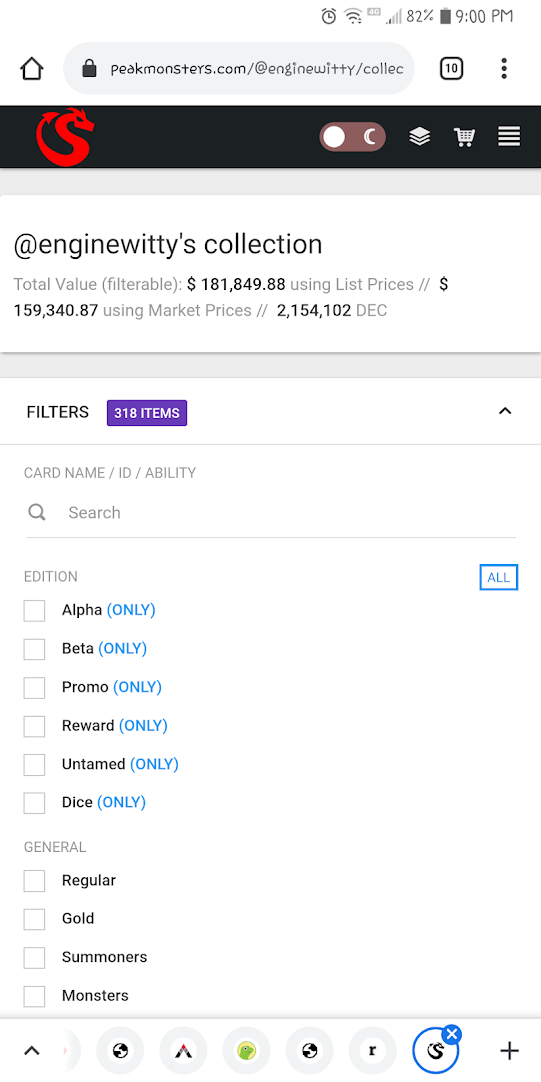
Task: Open the browser three-dot menu
Action: point(504,68)
